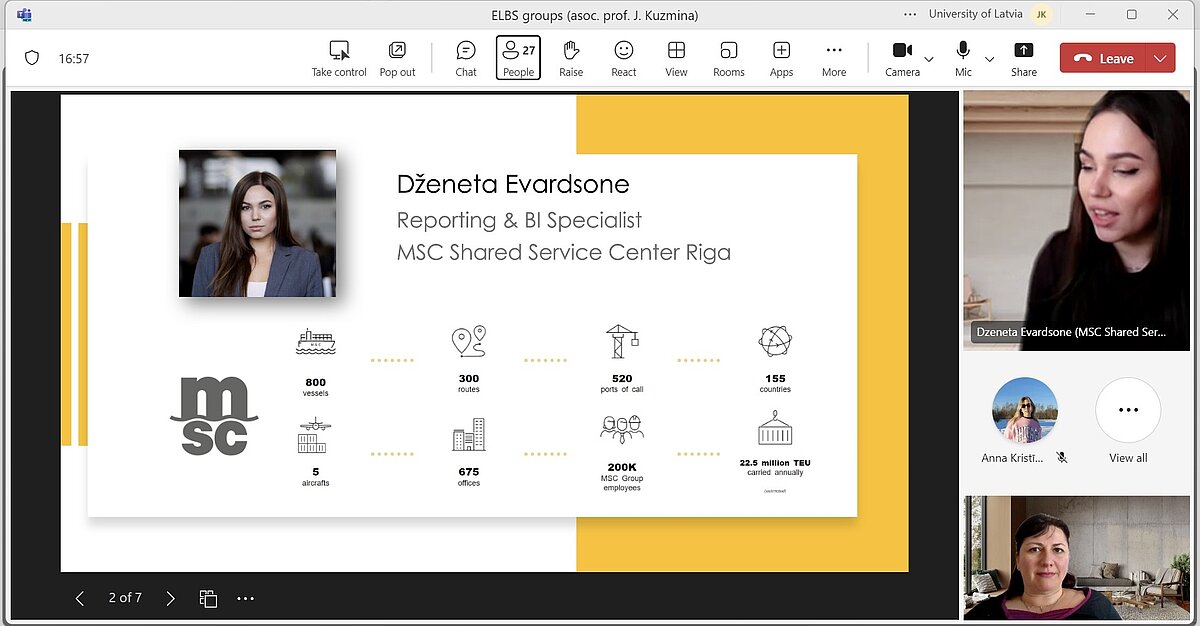Screen dimensions: 1200x626
Task: Click the TEU container icon
Action: point(775,429)
